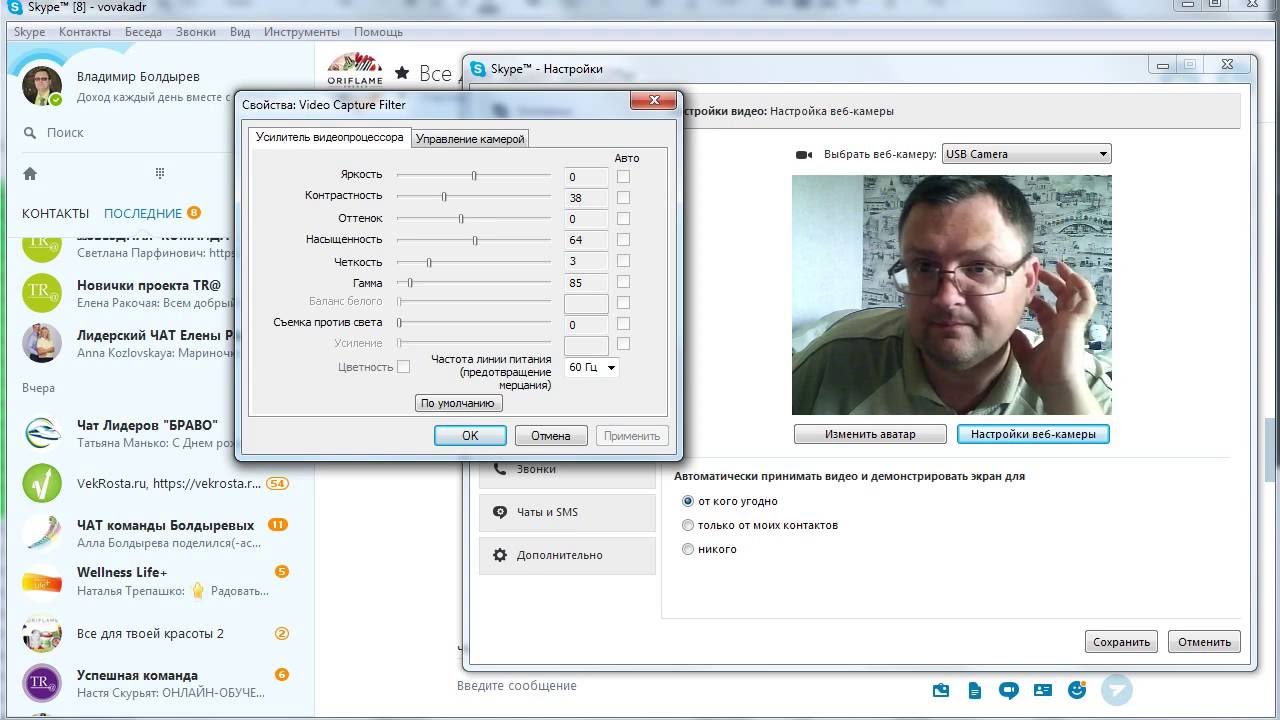Click the Изменить аватар button
This screenshot has height=720, width=1280.
tap(870, 434)
